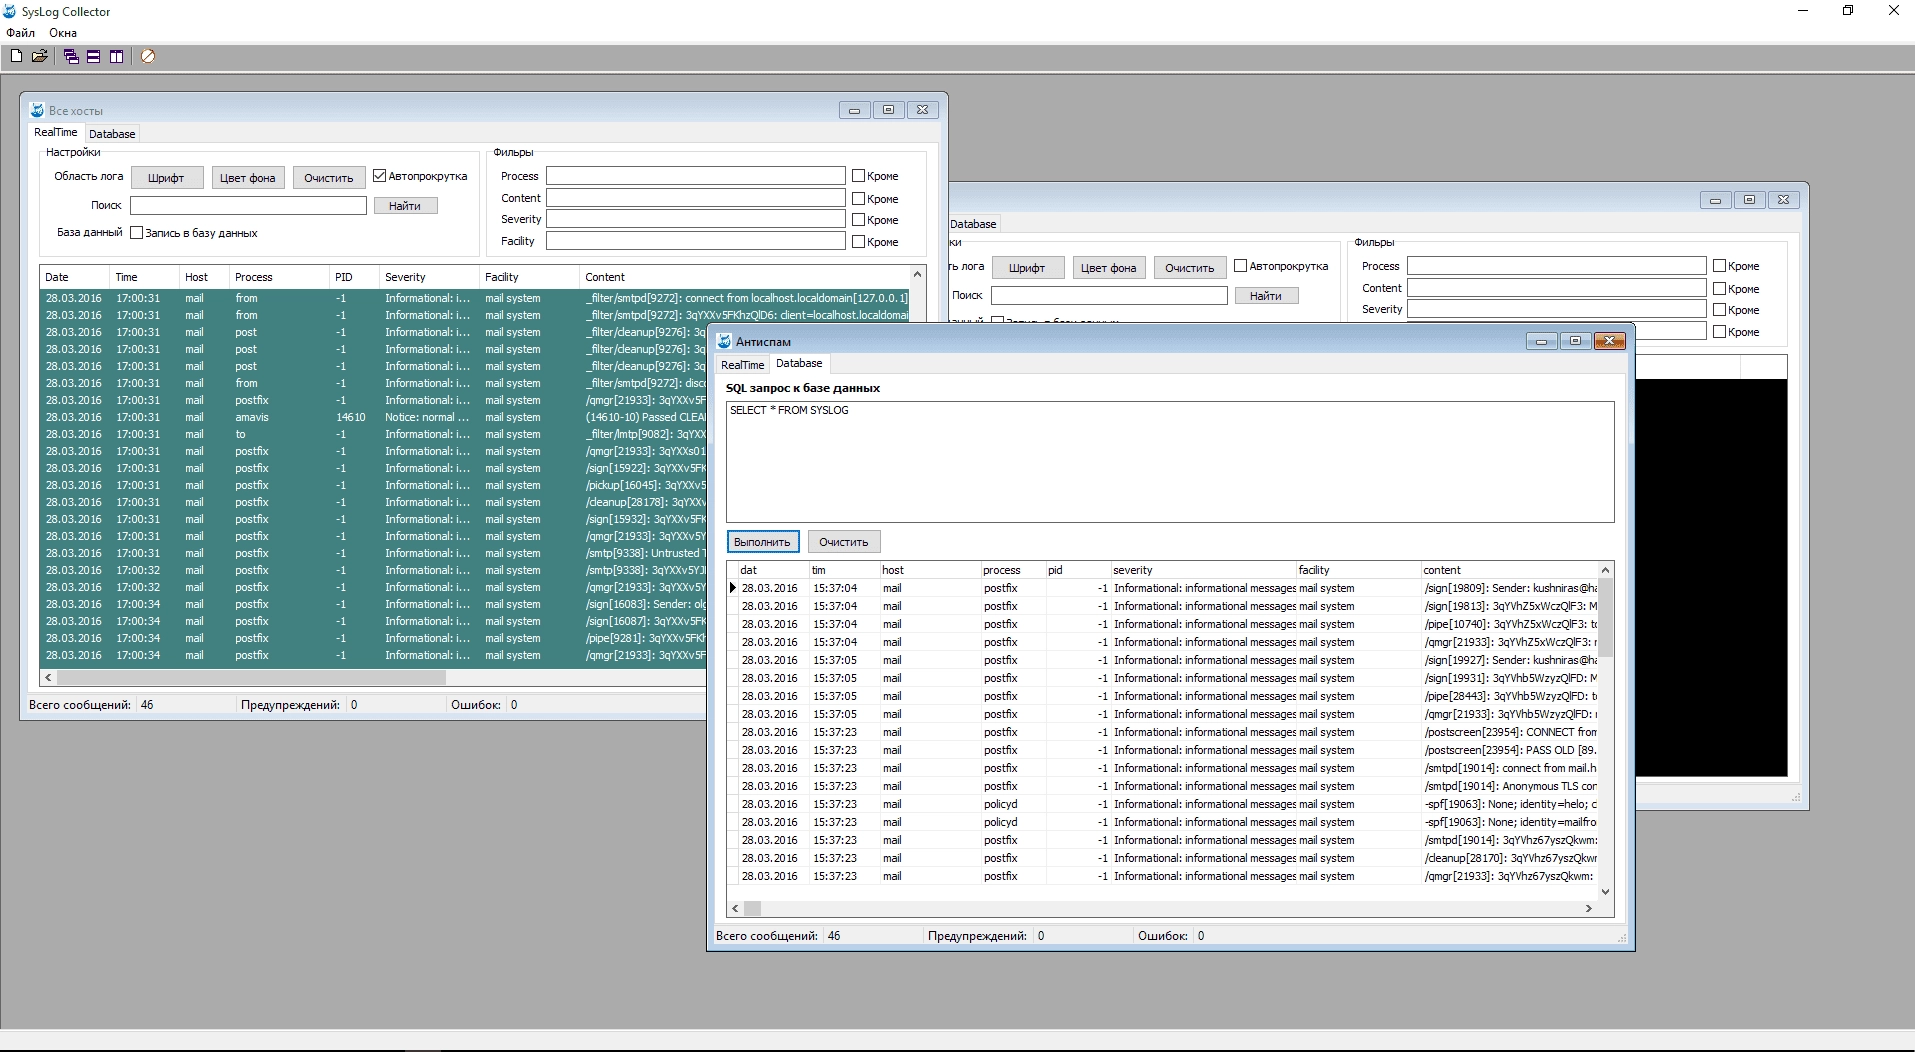Click Очистить button below SQL query
This screenshot has width=1915, height=1052.
point(844,542)
